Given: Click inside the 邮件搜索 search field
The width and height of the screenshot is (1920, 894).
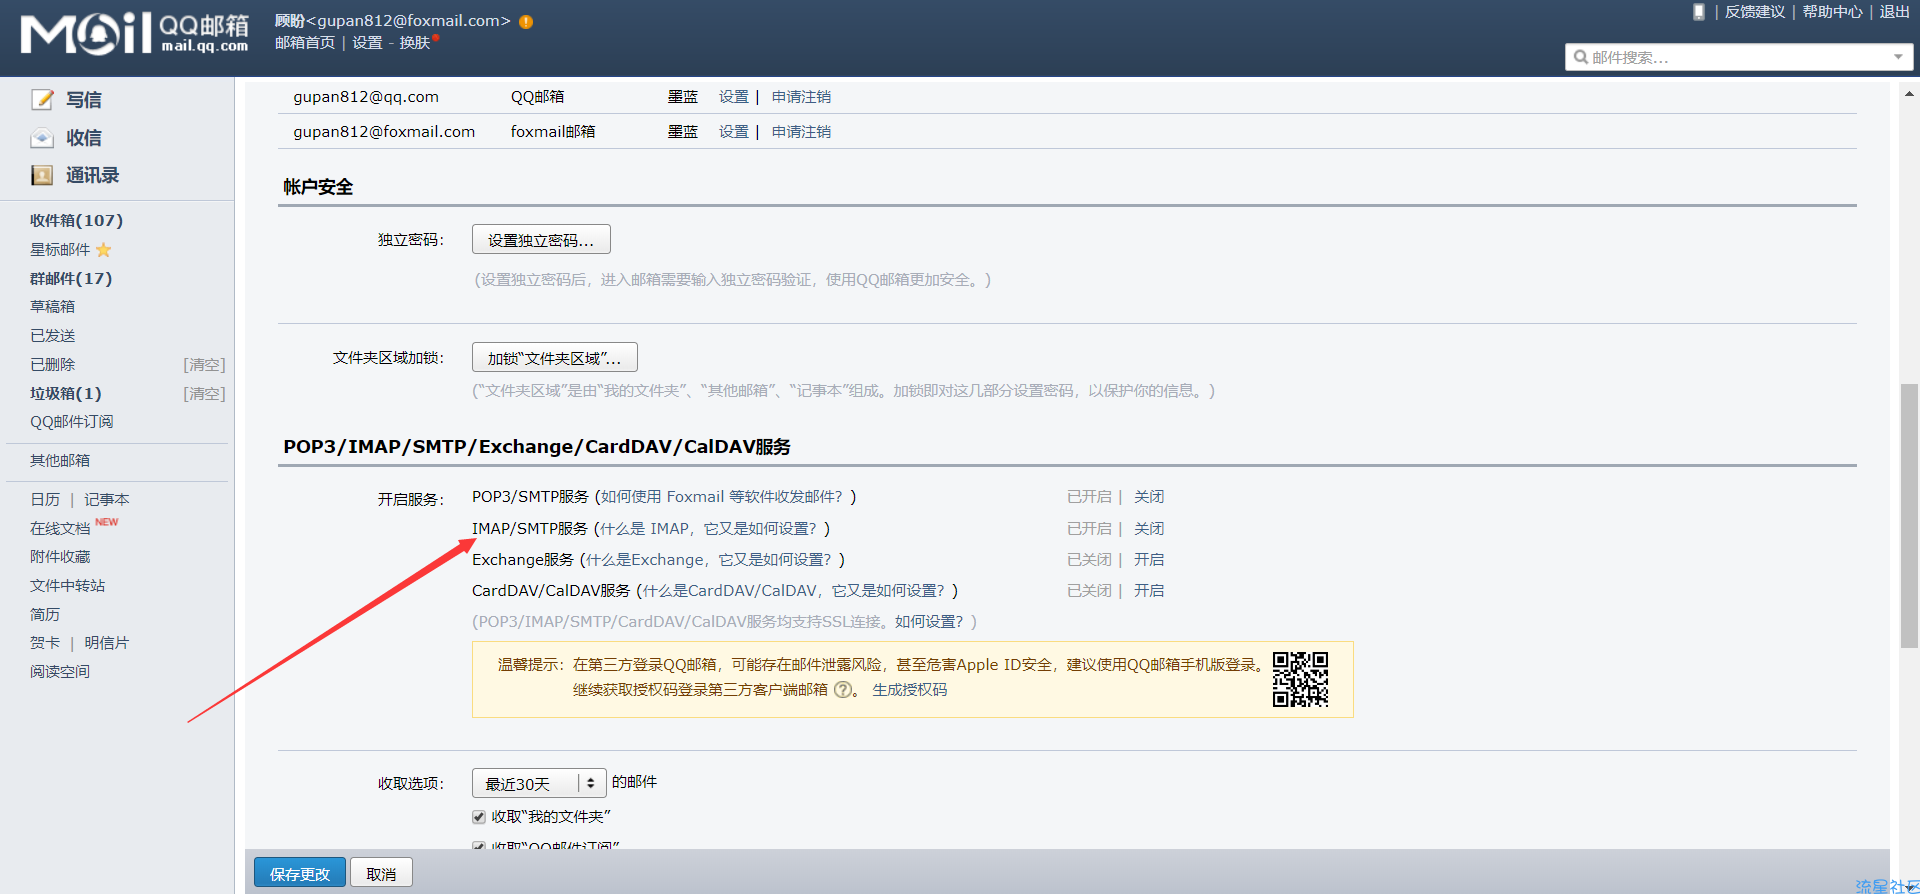Looking at the screenshot, I should tap(1739, 57).
